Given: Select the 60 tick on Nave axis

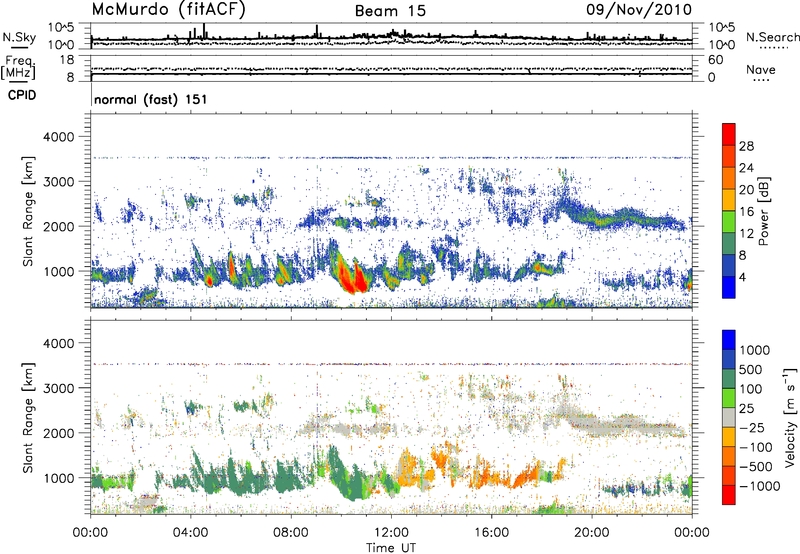Looking at the screenshot, I should [x=715, y=60].
